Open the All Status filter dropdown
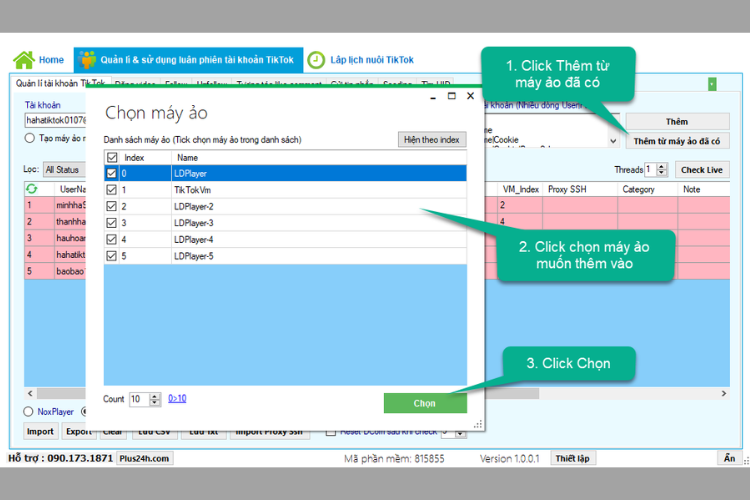The height and width of the screenshot is (500, 750). click(x=64, y=170)
